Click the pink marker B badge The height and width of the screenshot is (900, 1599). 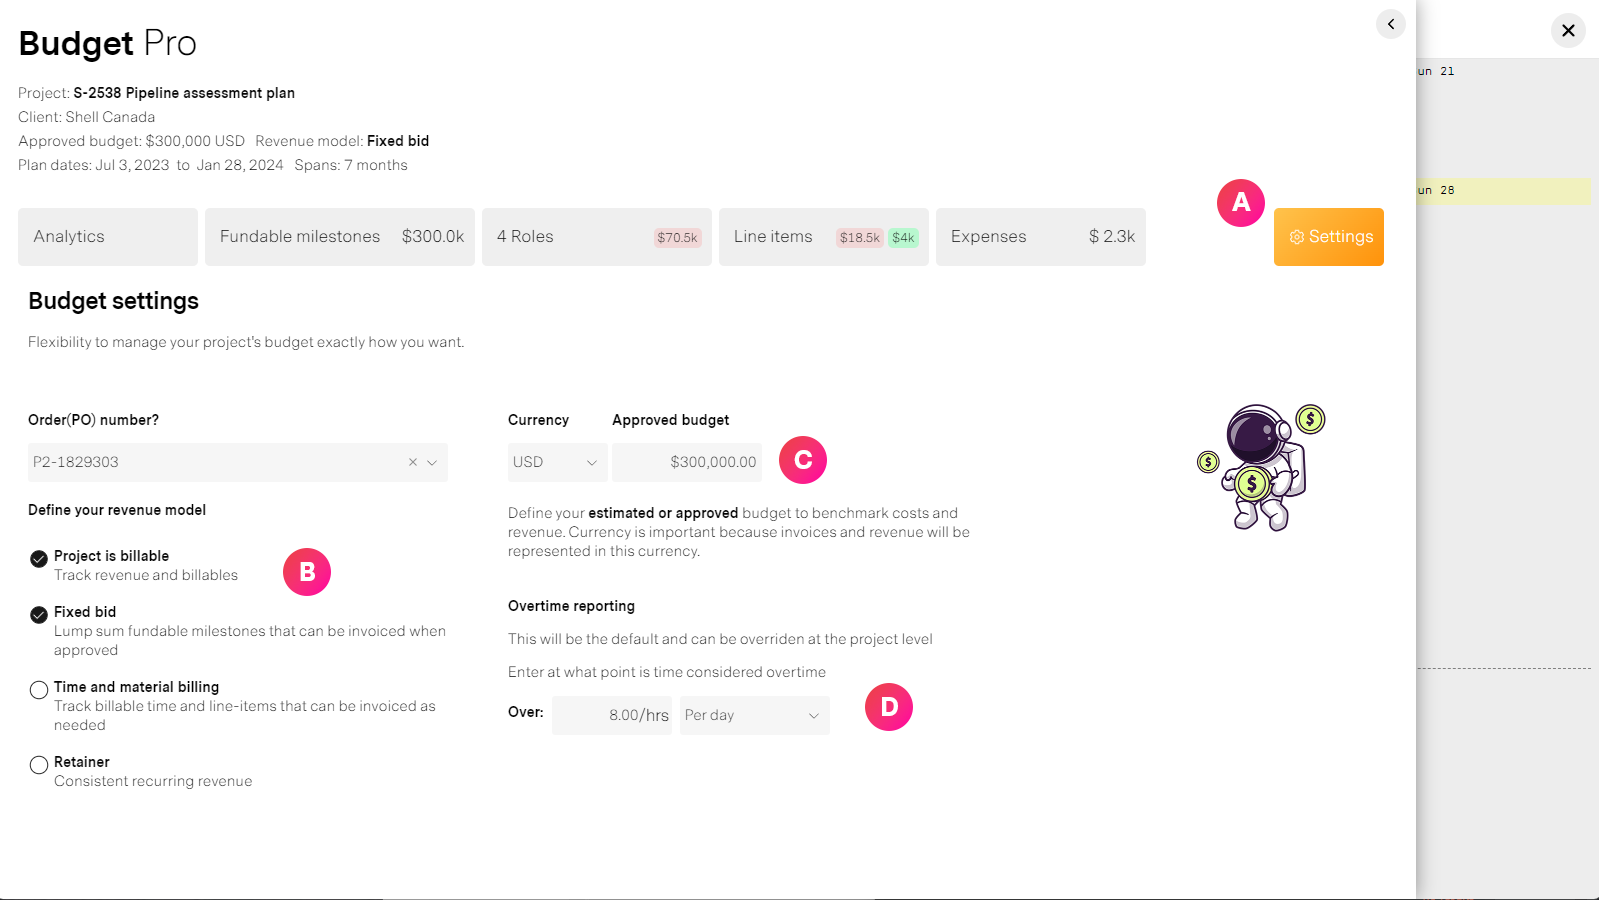coord(307,572)
